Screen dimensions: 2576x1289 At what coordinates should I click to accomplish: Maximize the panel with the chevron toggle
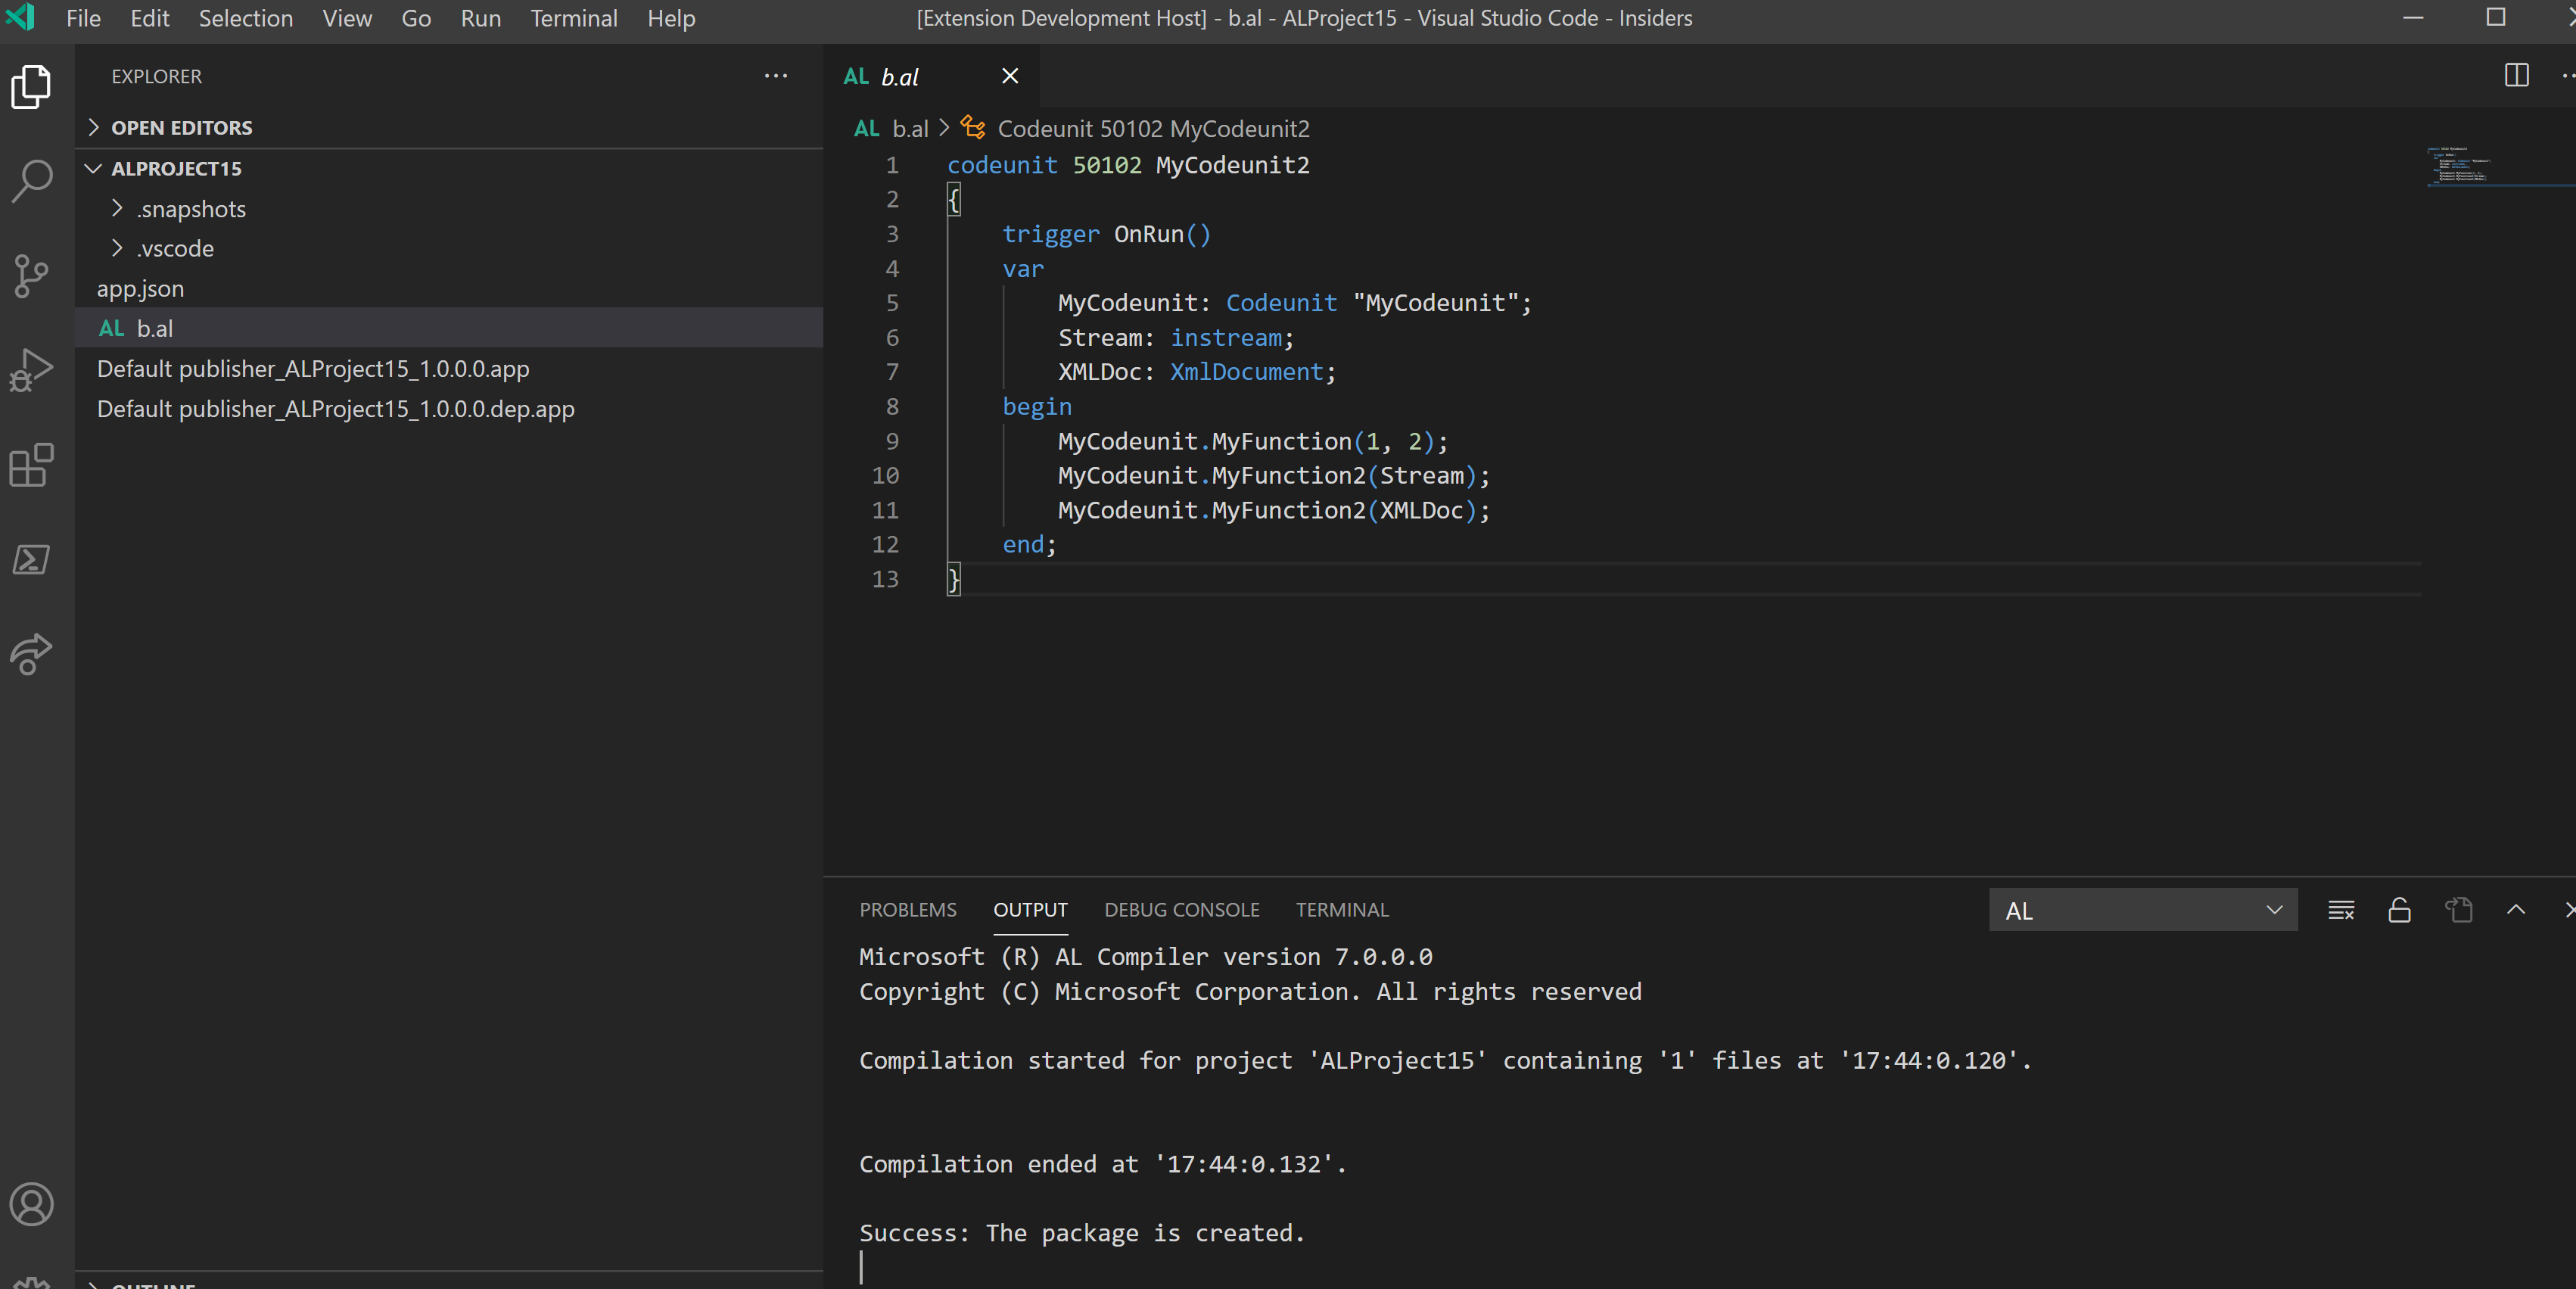click(x=2516, y=910)
